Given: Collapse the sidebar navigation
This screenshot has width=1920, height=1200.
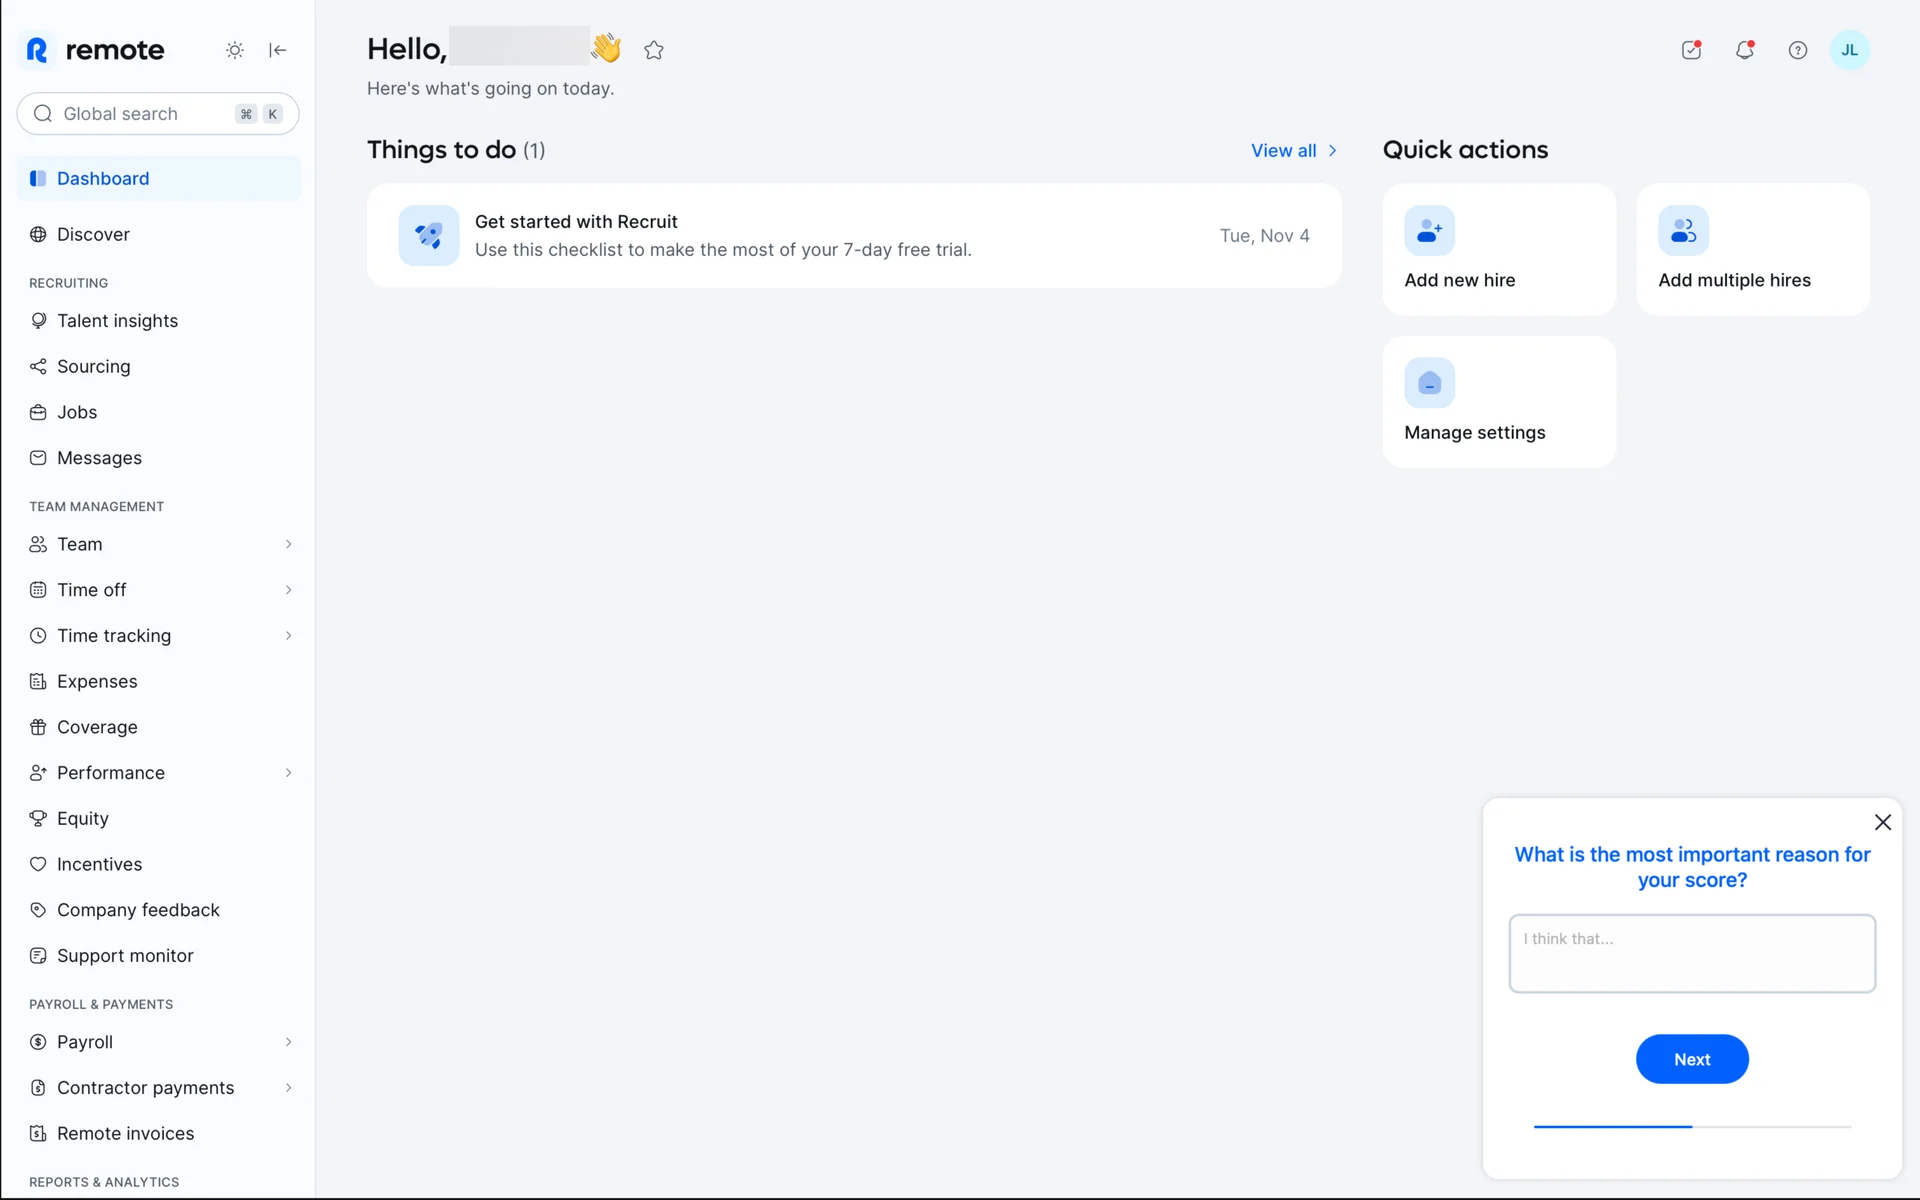Looking at the screenshot, I should [x=278, y=50].
